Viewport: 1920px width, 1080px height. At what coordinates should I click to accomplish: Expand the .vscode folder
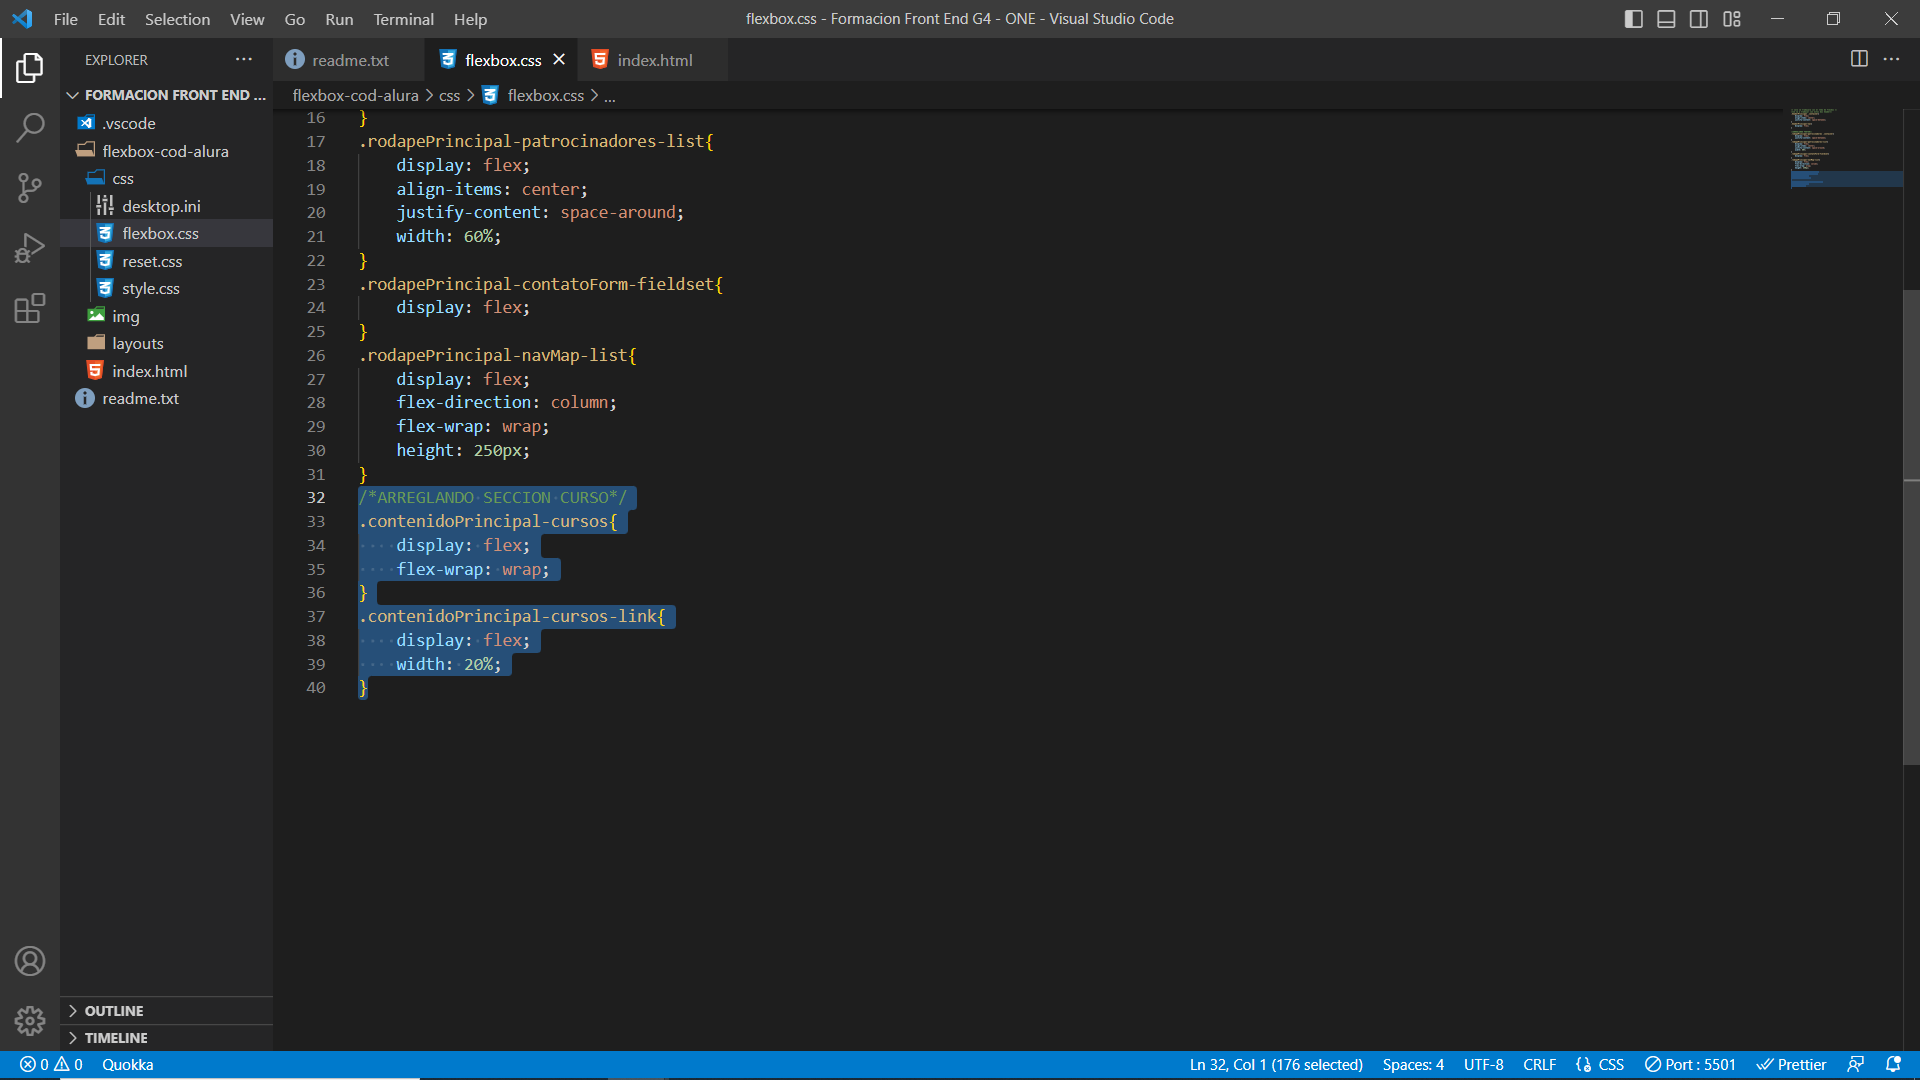click(167, 123)
